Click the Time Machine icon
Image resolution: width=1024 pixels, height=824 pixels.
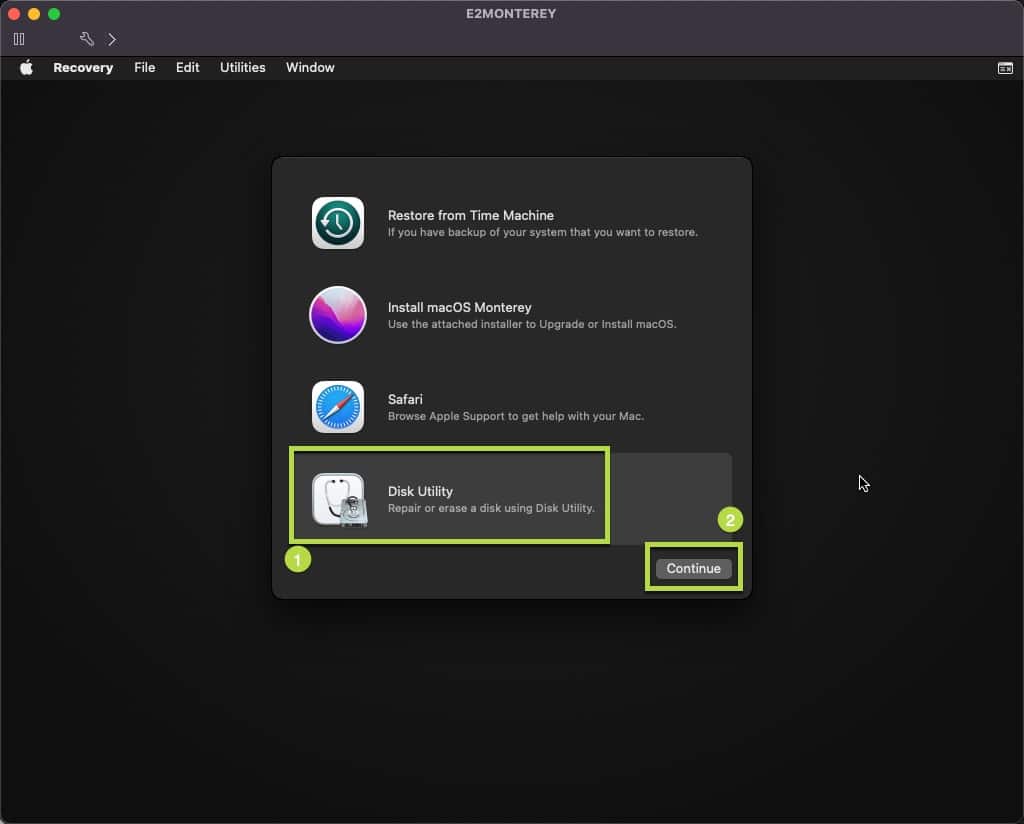pyautogui.click(x=338, y=223)
